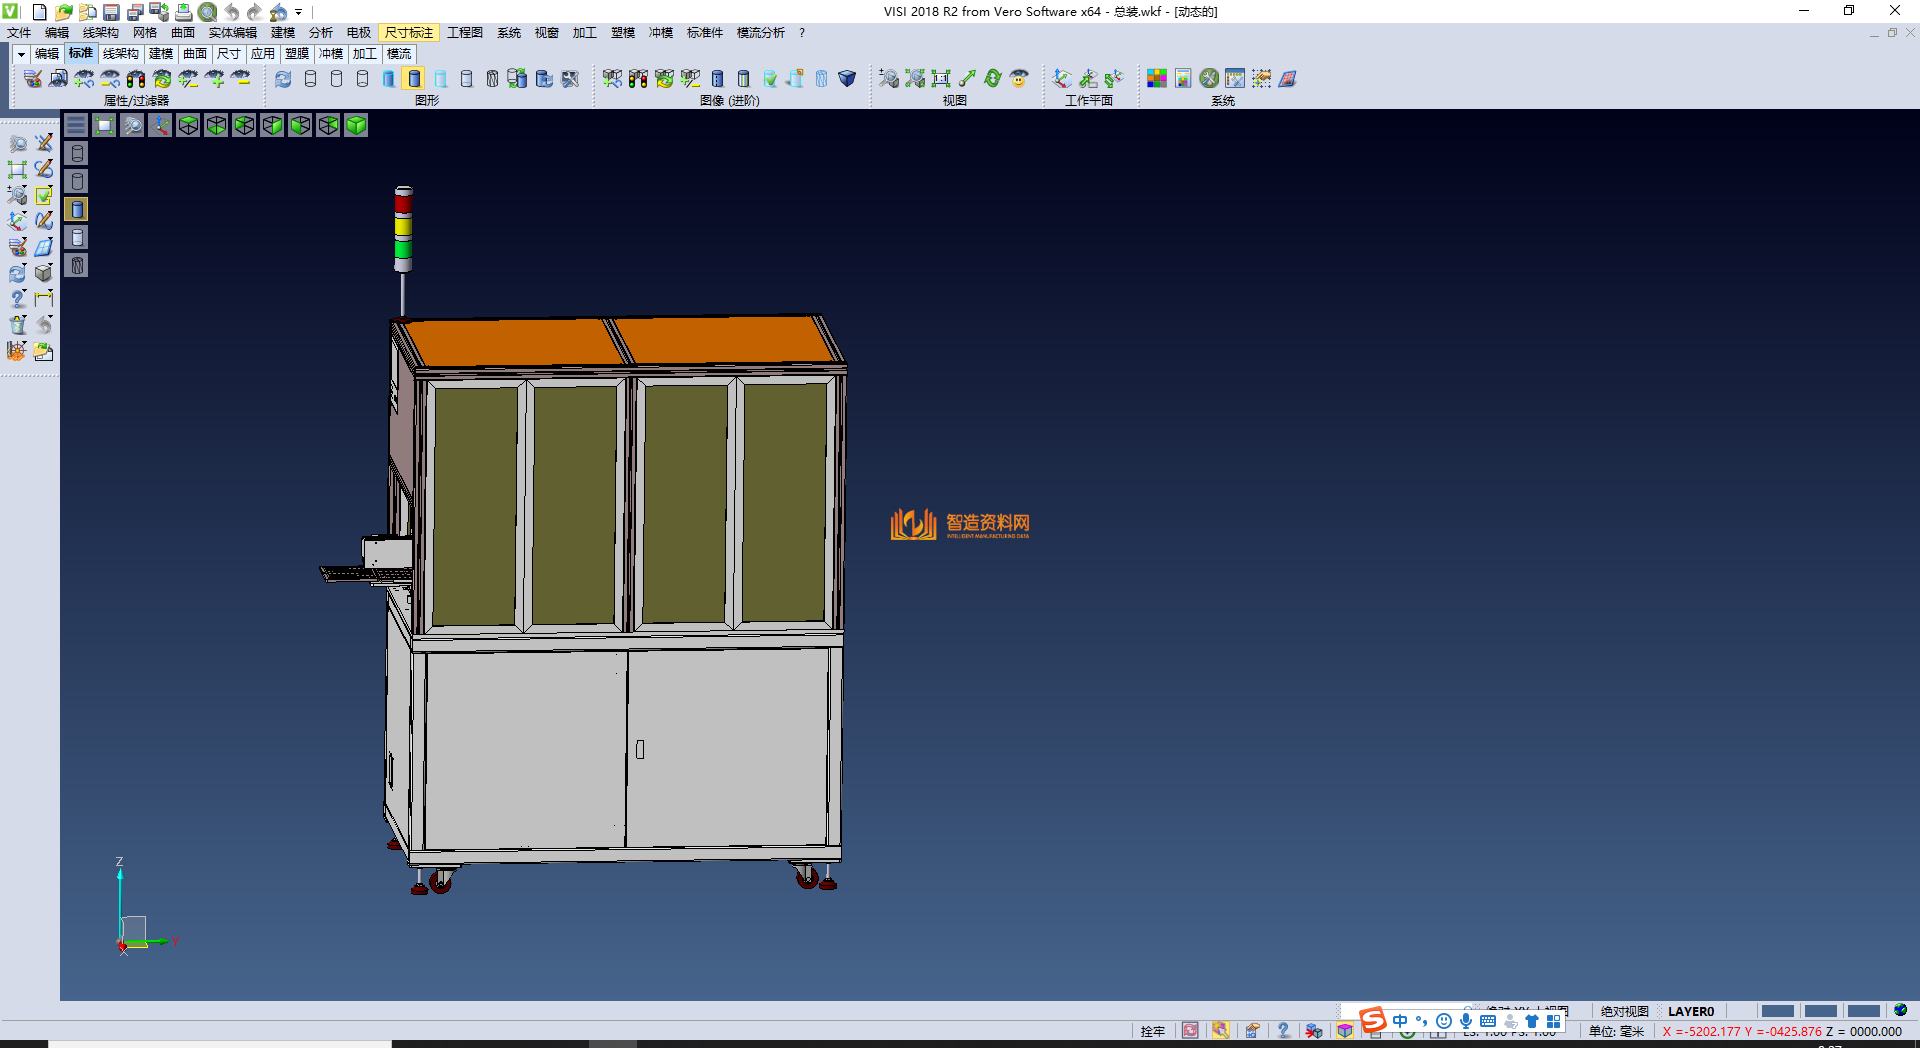1920x1048 pixels.
Task: Open the toolbar tabs dropdown arrow
Action: (x=21, y=54)
